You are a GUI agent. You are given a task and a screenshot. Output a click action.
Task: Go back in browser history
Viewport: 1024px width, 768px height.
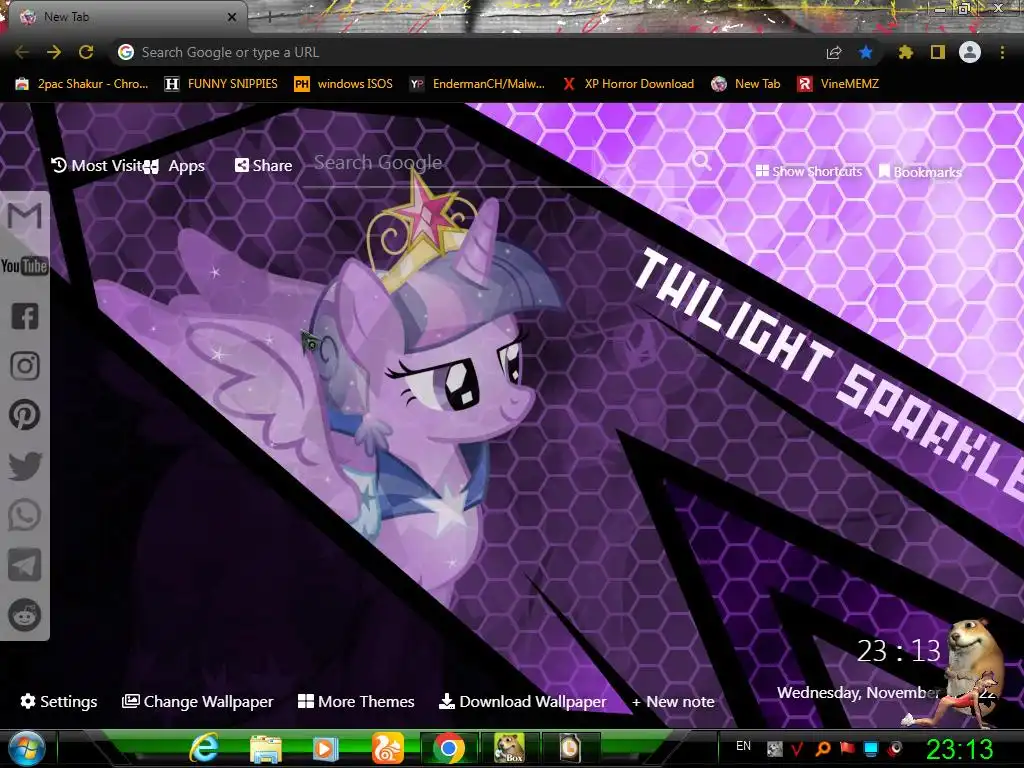(x=22, y=52)
